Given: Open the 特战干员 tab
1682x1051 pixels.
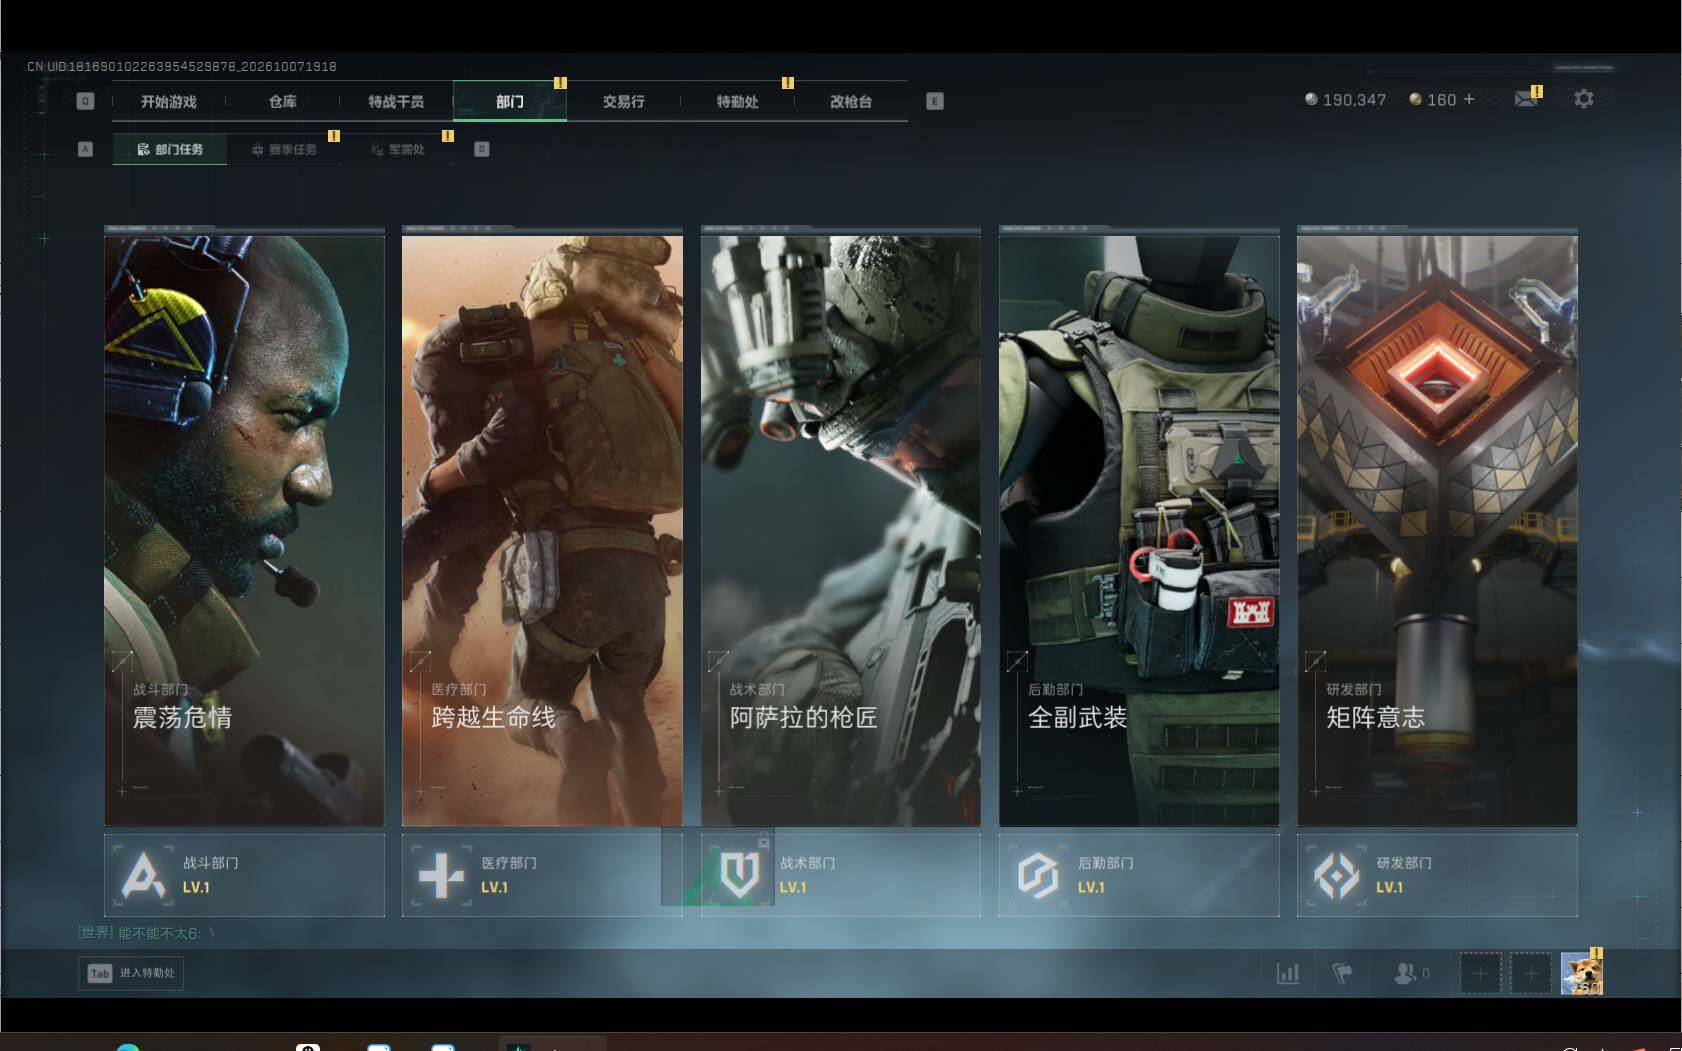Looking at the screenshot, I should click(x=396, y=102).
